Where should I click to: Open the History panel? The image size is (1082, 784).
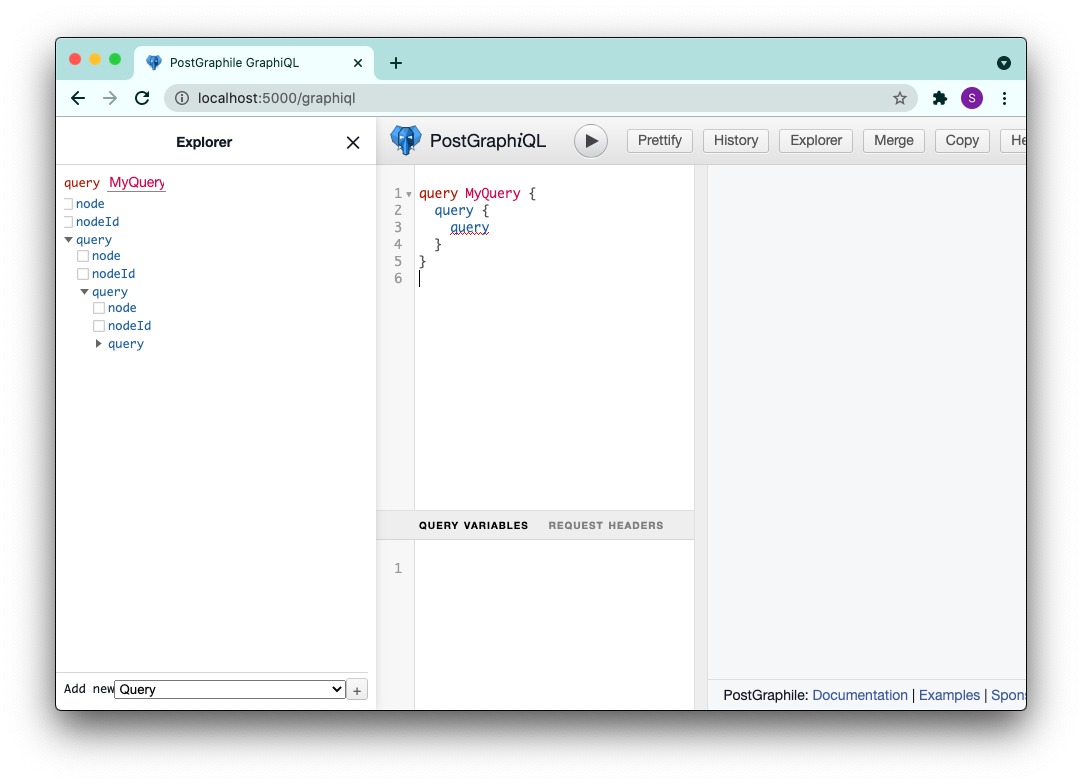[736, 141]
